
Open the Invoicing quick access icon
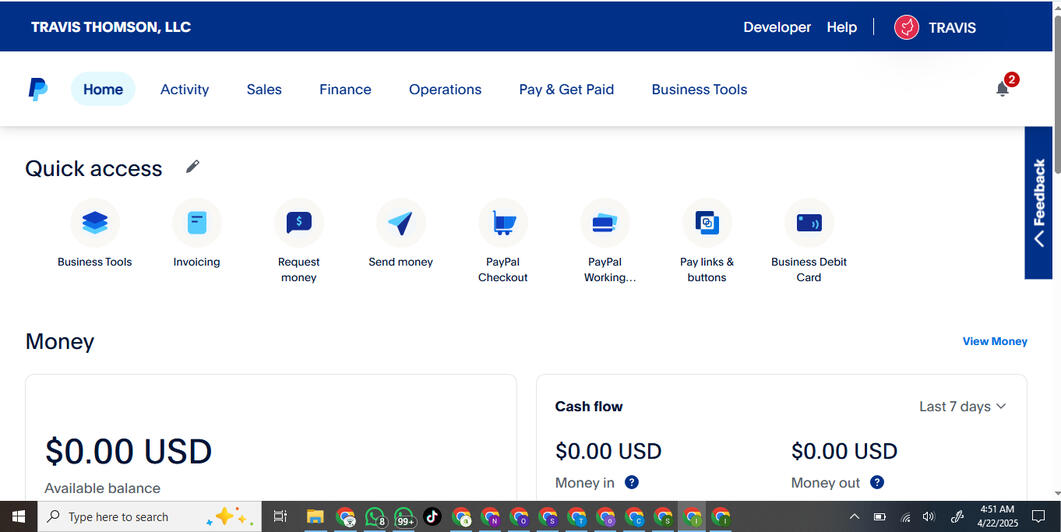click(x=197, y=223)
